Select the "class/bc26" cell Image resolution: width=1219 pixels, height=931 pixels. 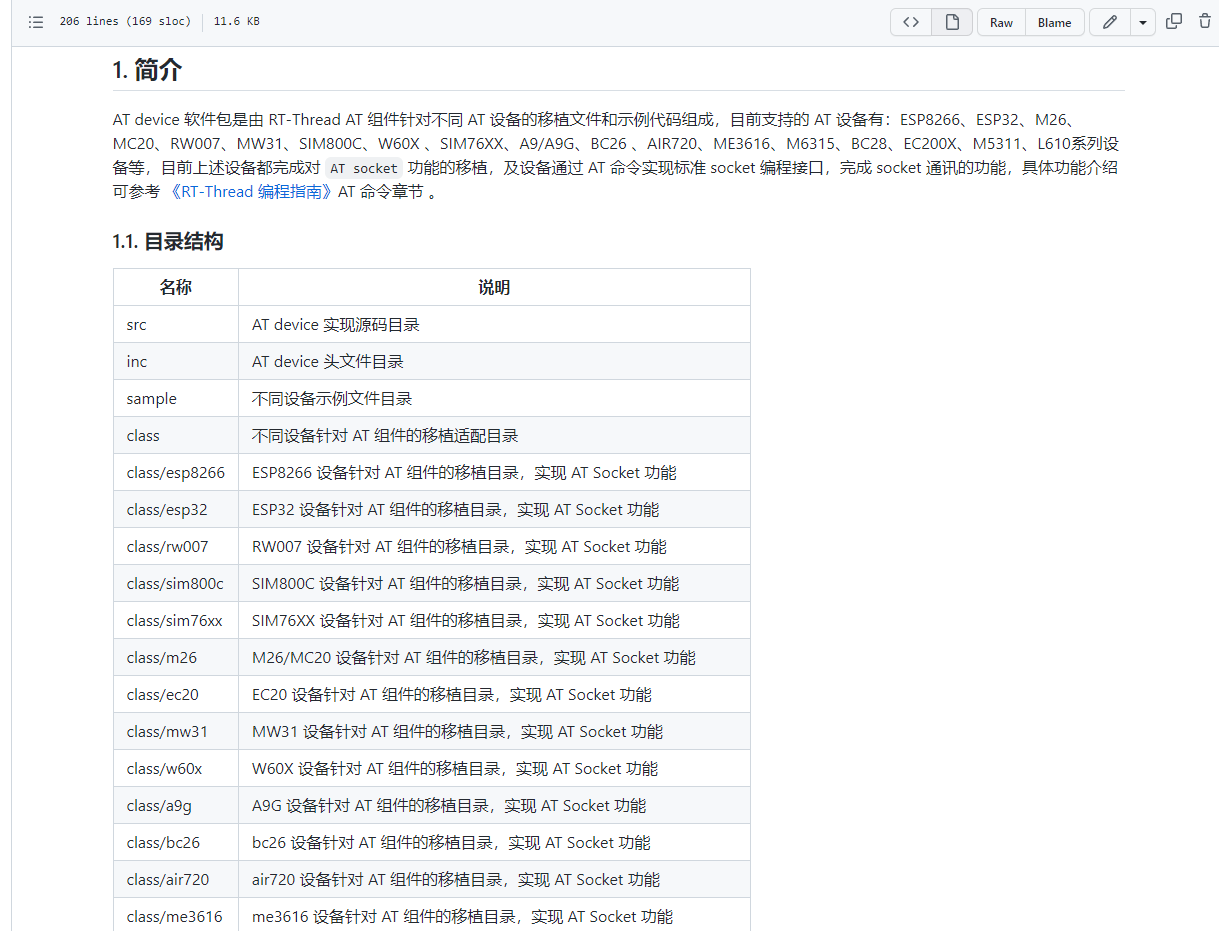[176, 842]
